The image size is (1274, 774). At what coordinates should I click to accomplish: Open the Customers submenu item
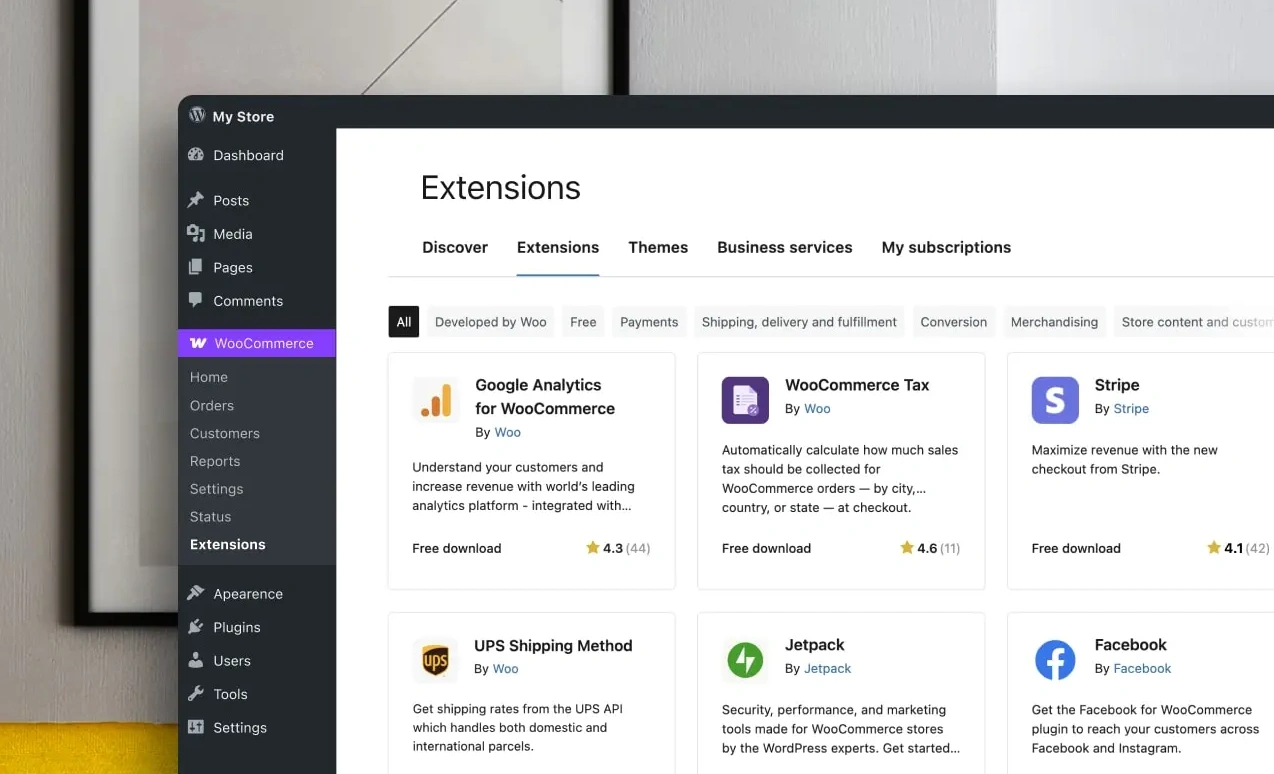pos(225,433)
